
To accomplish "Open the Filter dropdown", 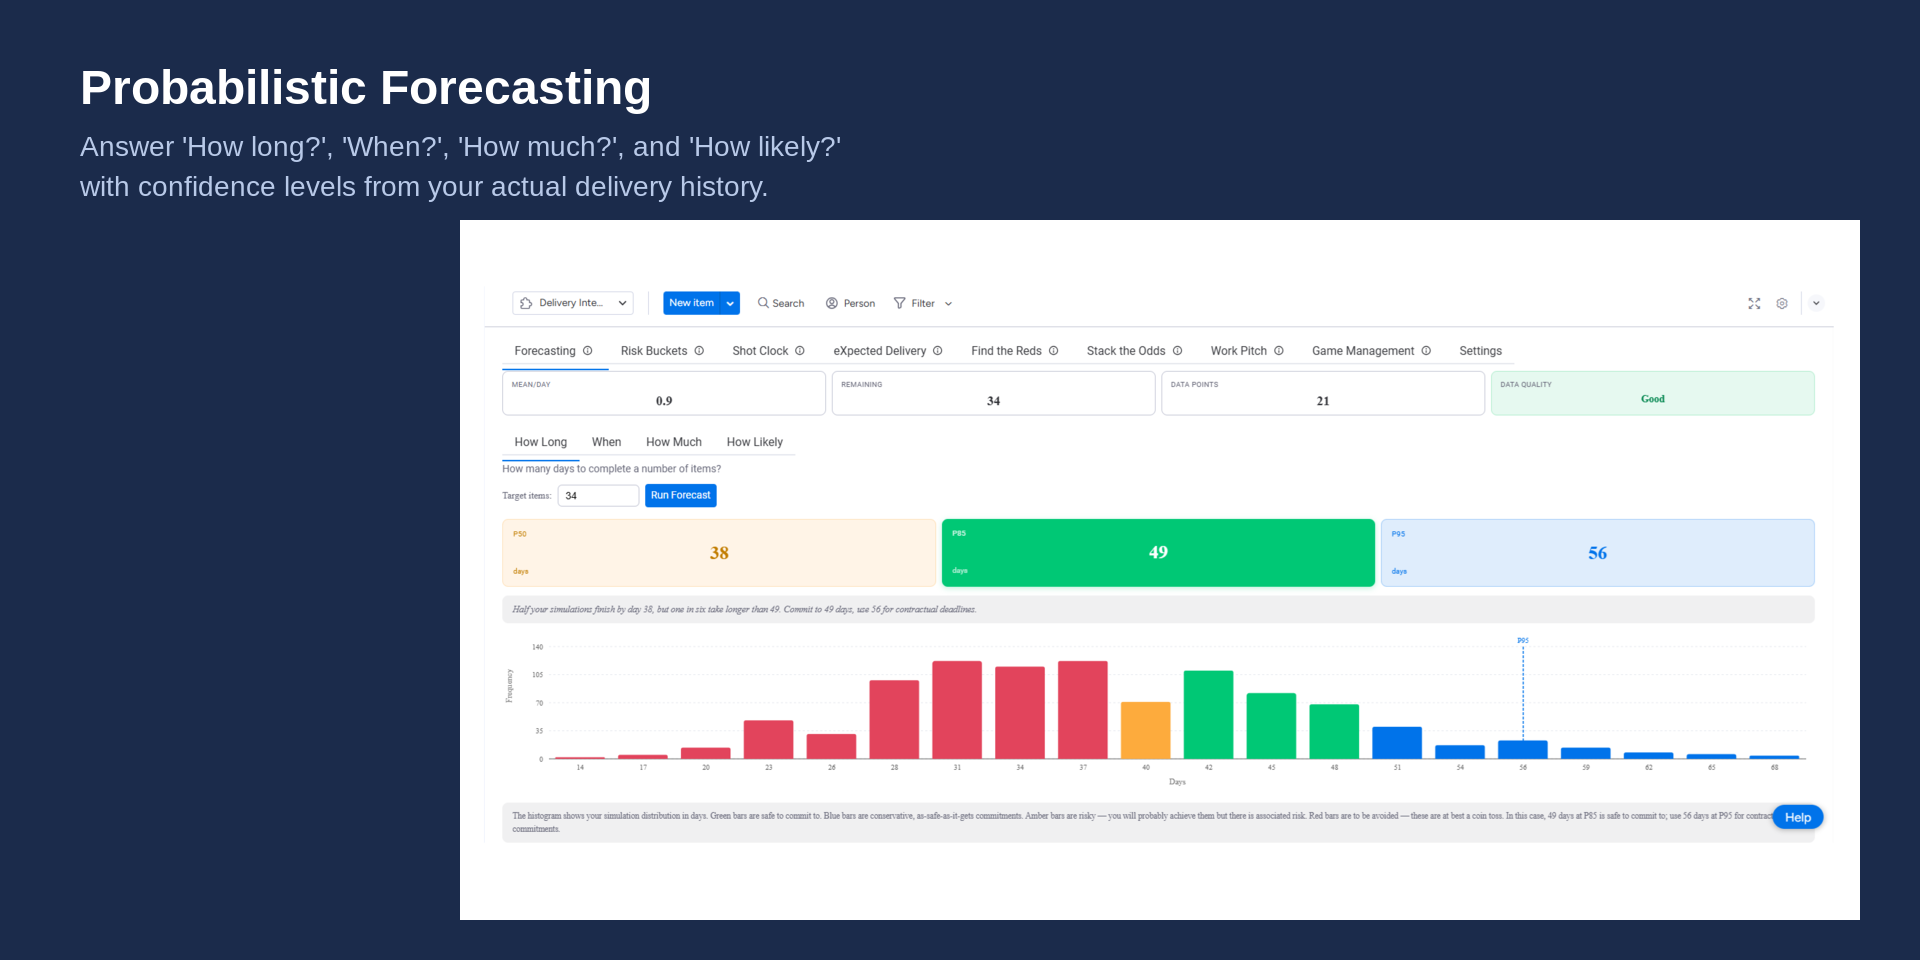I will click(x=922, y=303).
